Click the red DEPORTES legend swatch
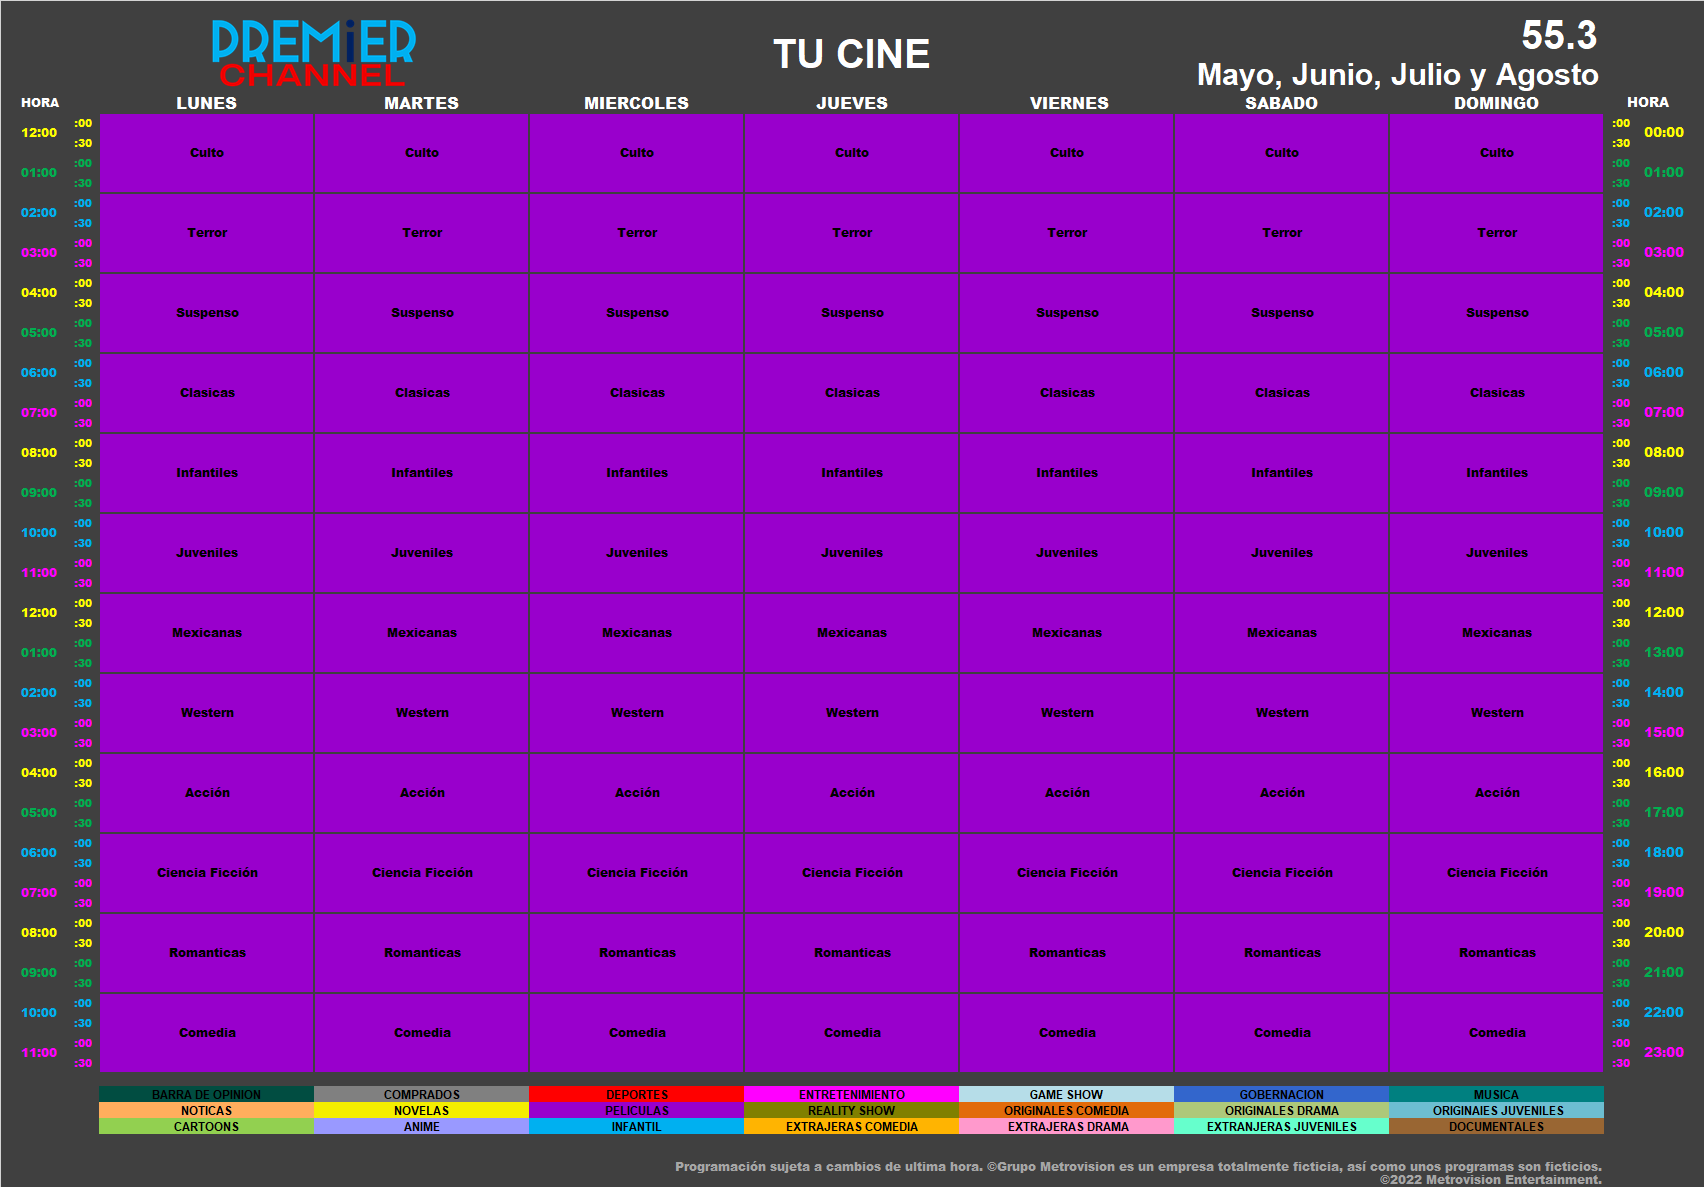This screenshot has width=1704, height=1187. 636,1094
